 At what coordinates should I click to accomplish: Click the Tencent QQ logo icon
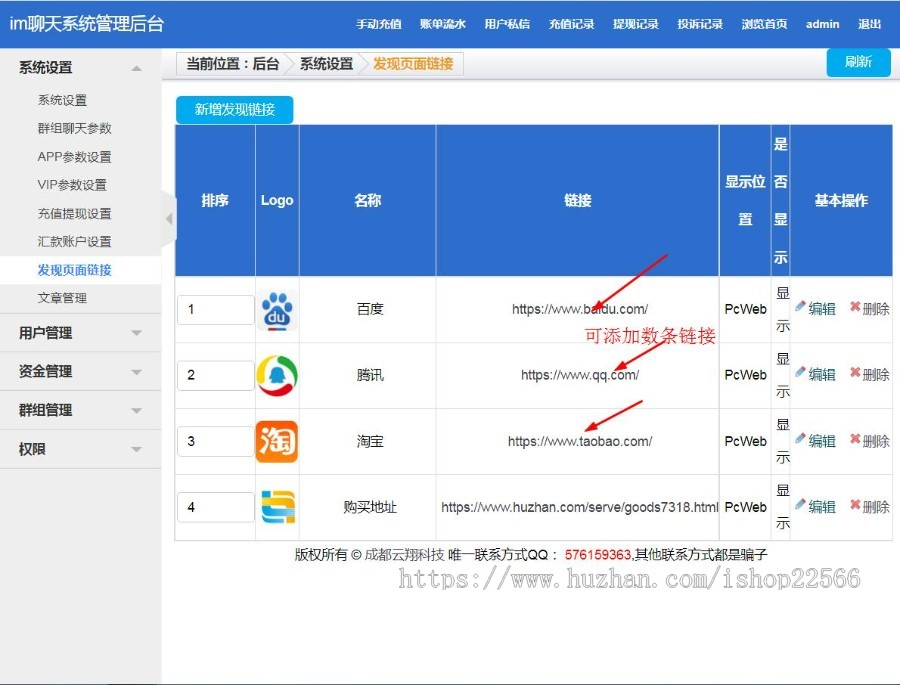coord(277,375)
